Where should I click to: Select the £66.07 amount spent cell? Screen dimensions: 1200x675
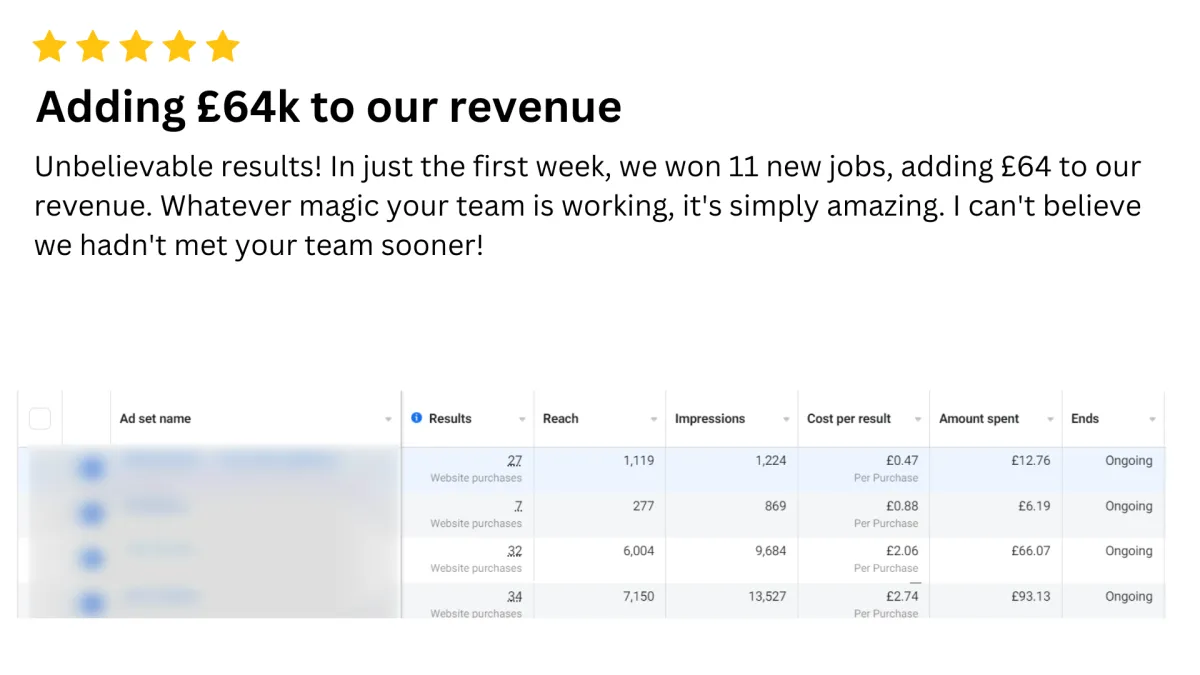tap(996, 560)
